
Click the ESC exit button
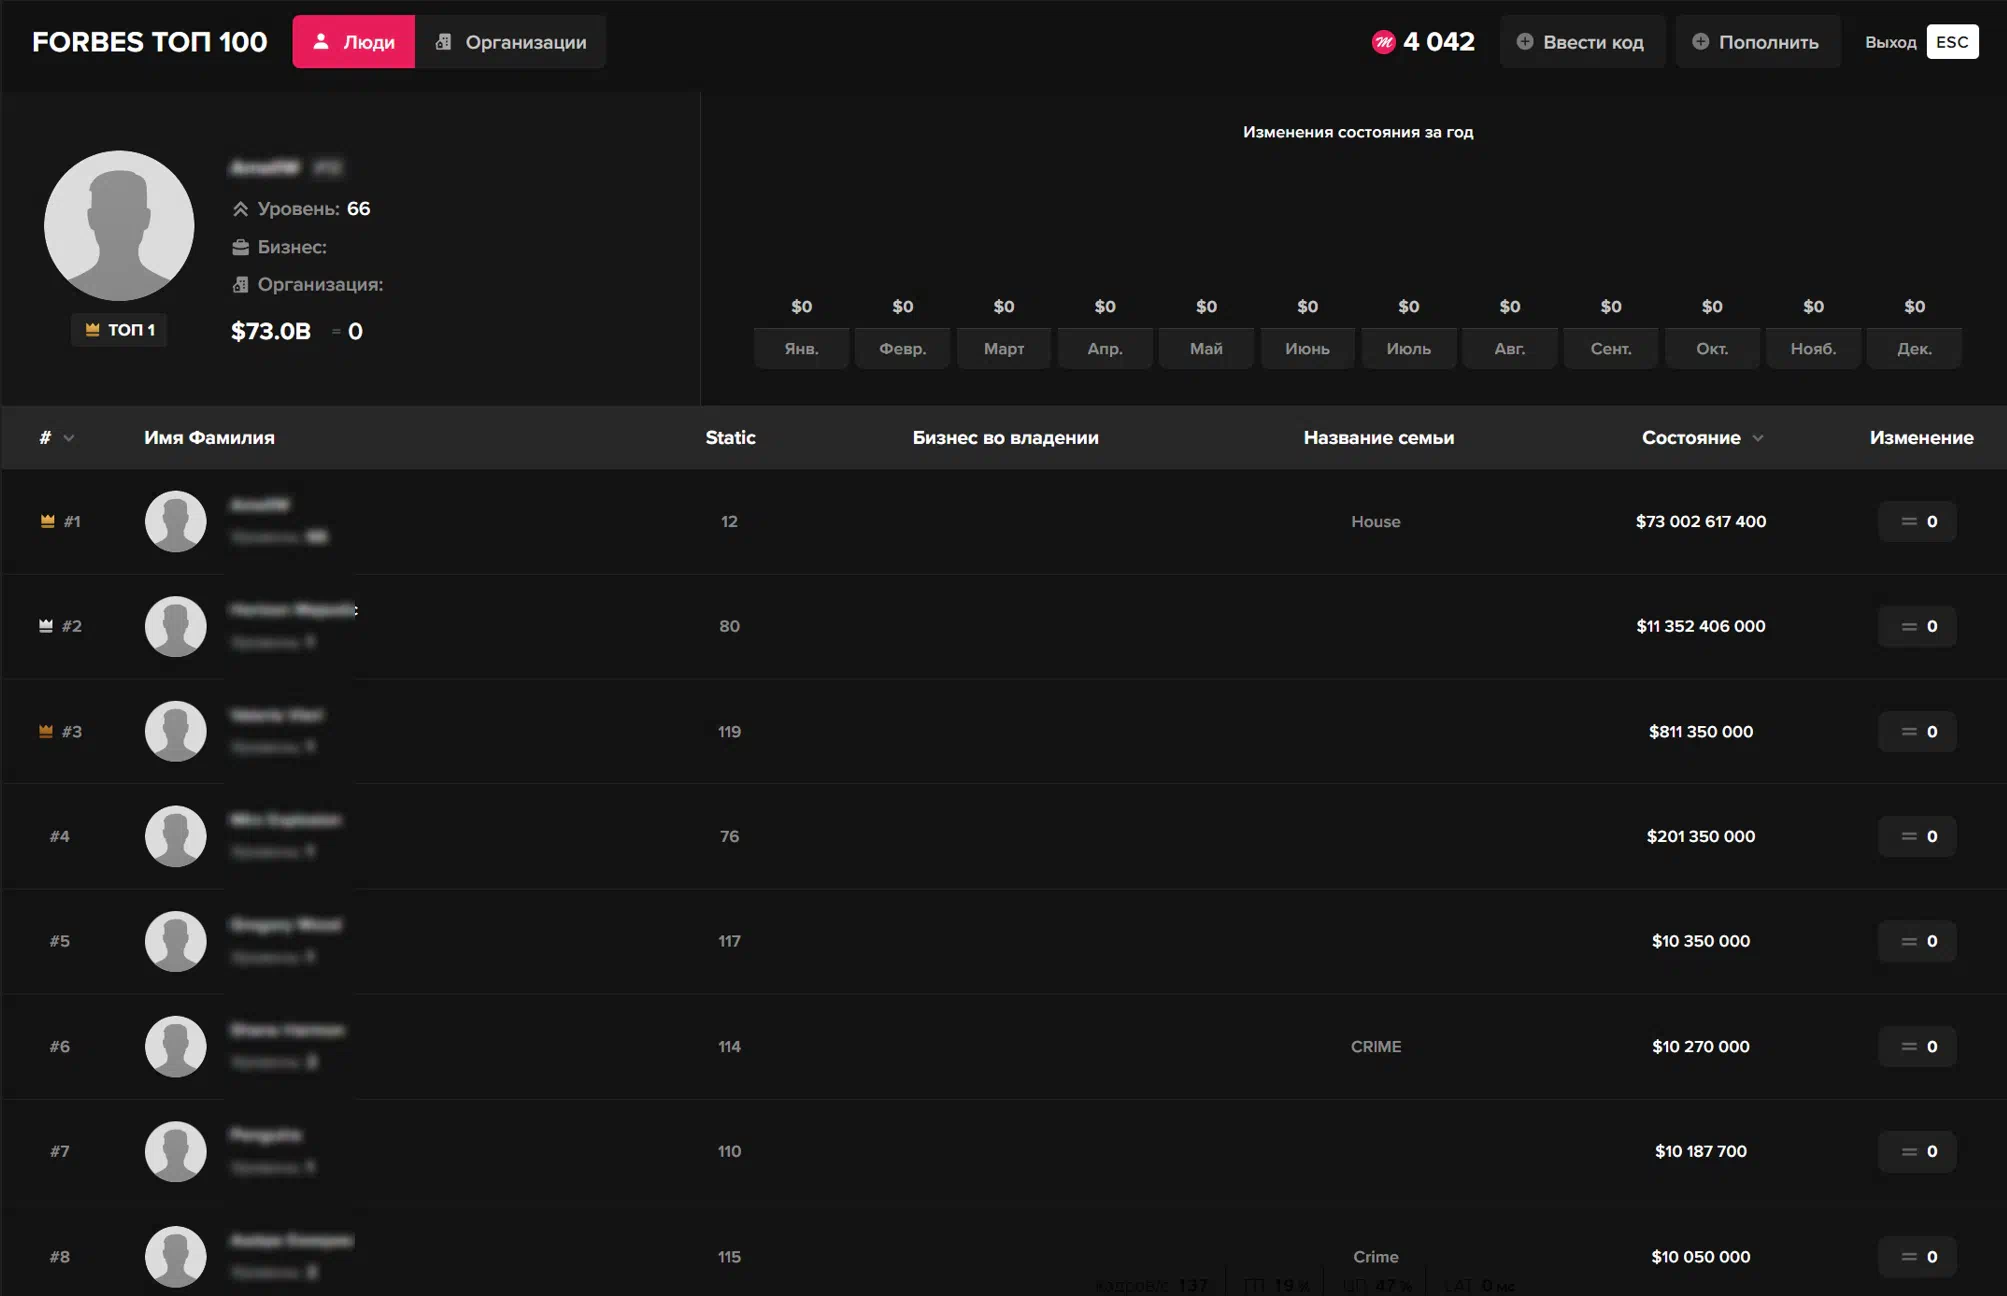point(1951,42)
